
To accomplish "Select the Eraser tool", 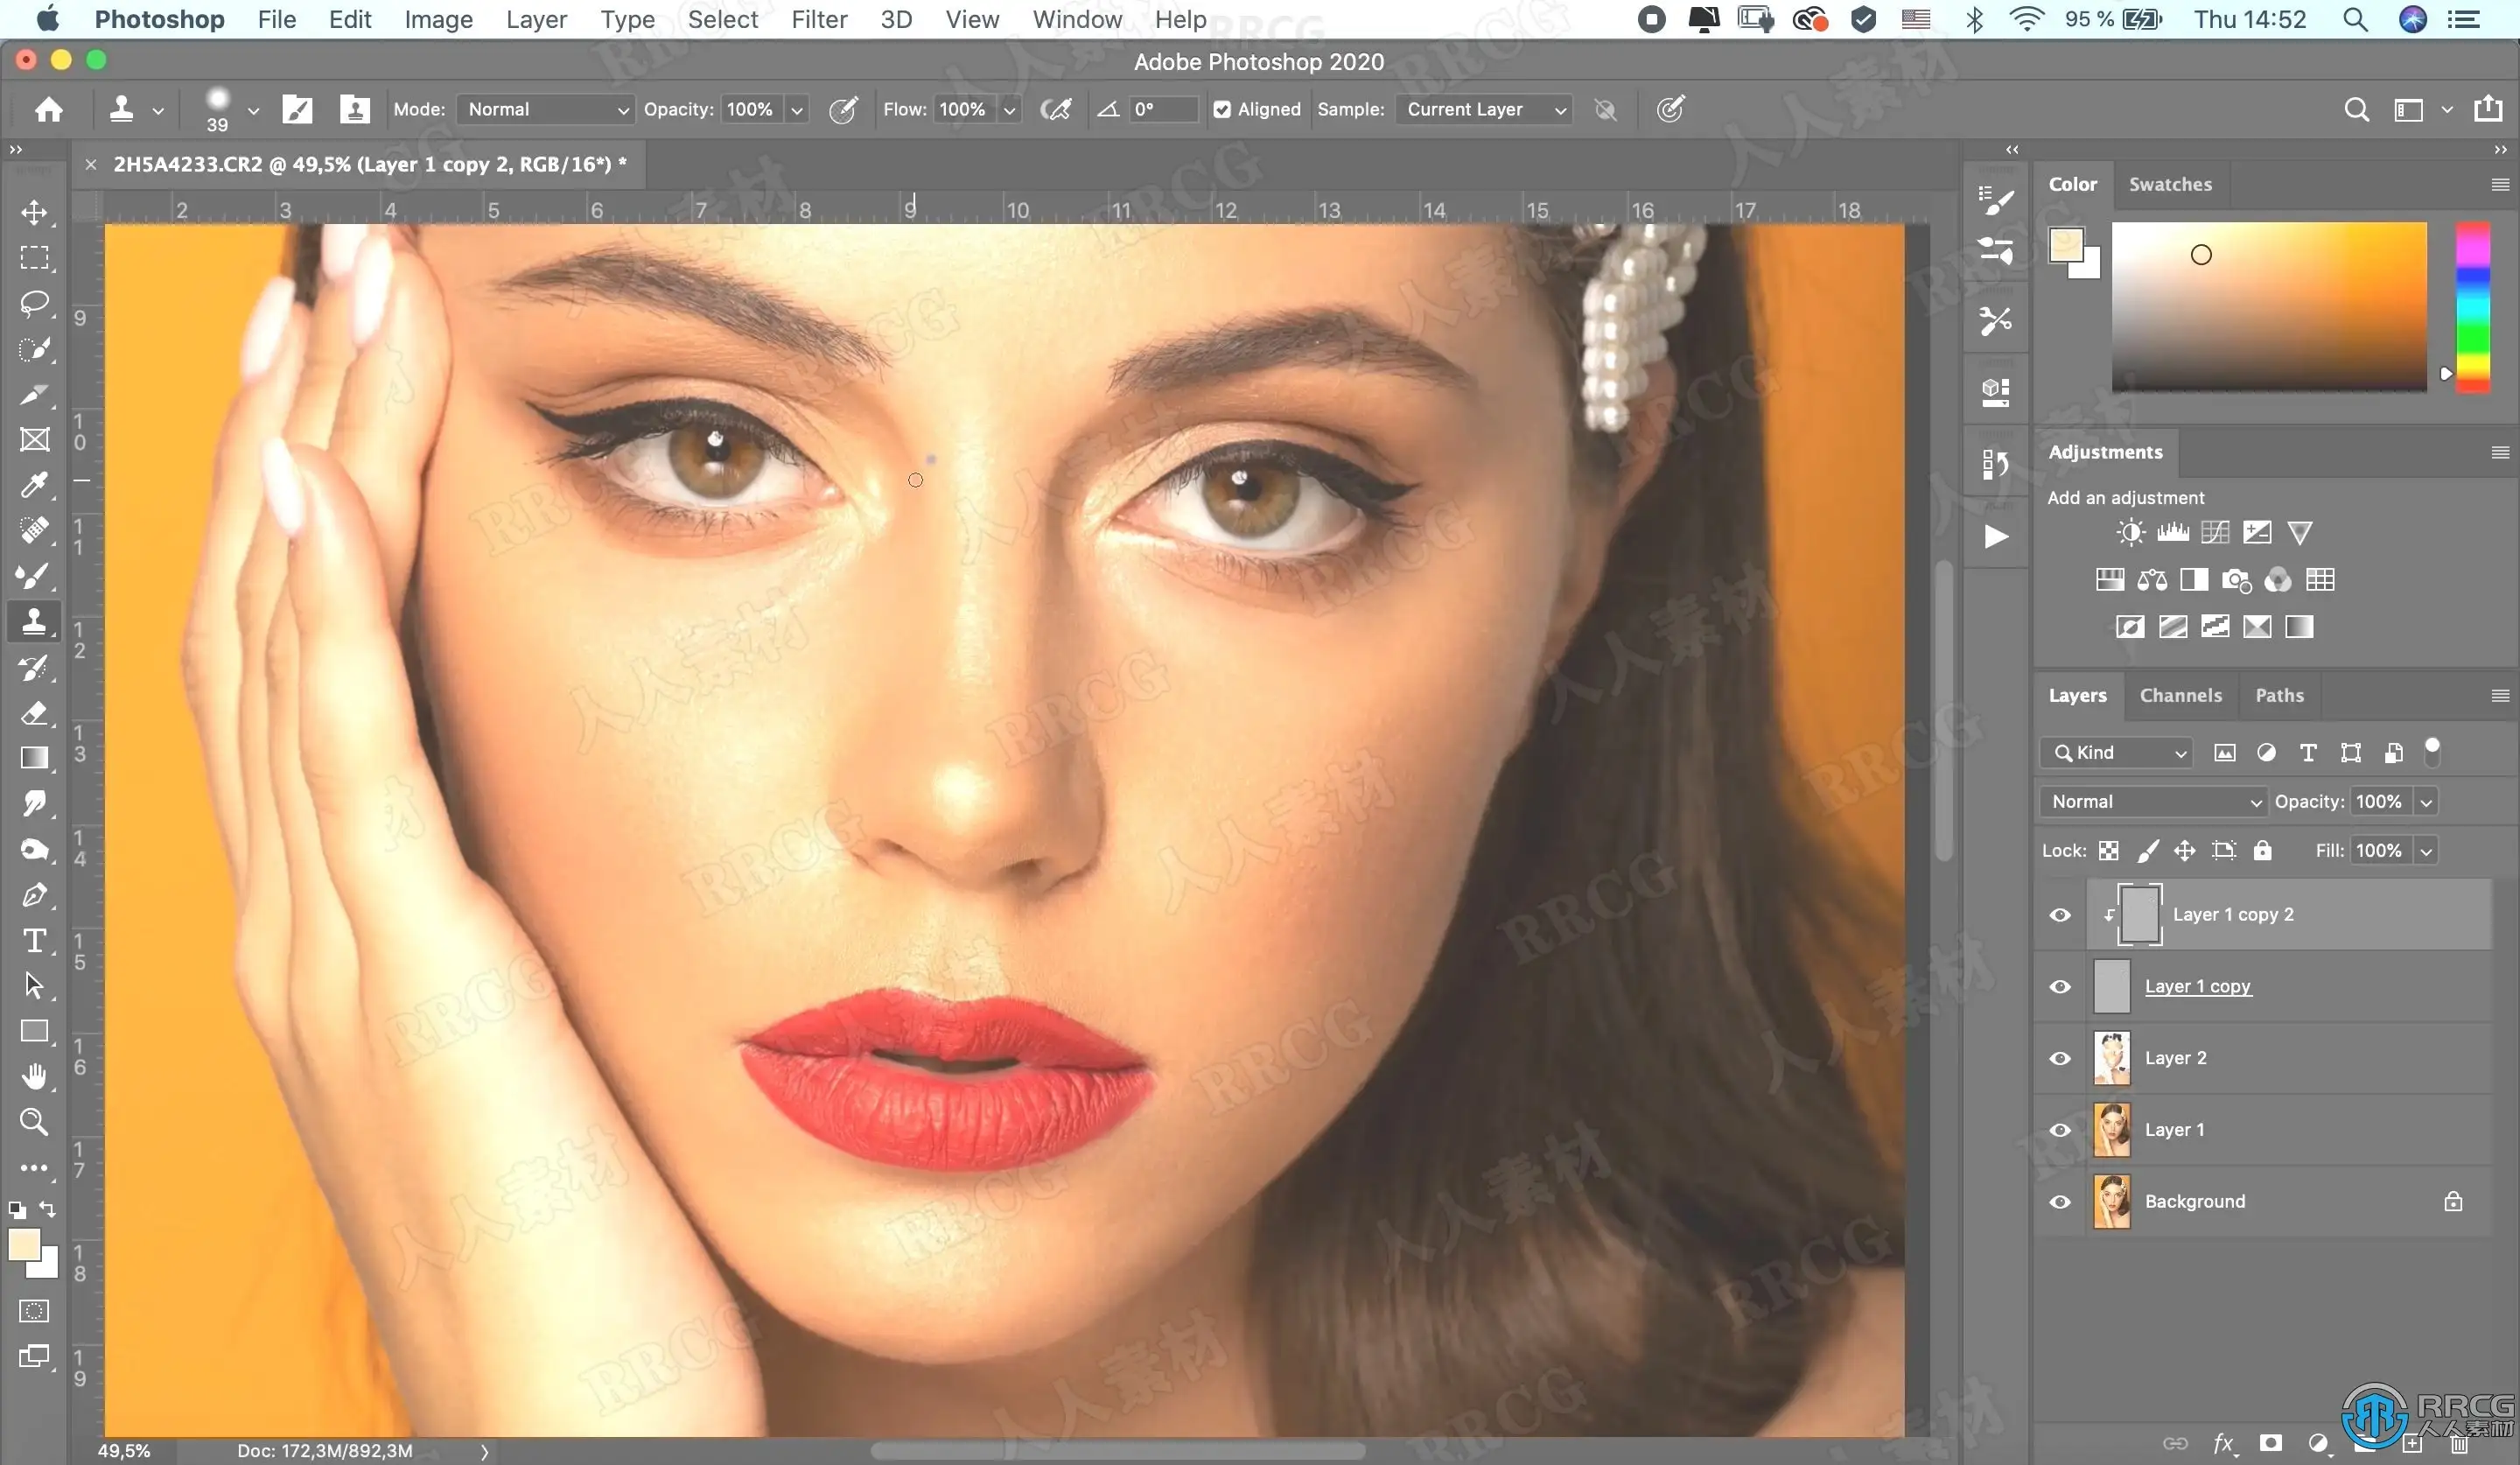I will 34,713.
